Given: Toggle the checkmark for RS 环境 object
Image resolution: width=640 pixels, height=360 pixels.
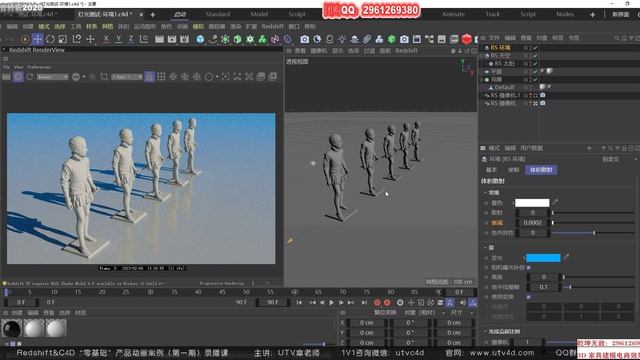Looking at the screenshot, I should point(535,48).
